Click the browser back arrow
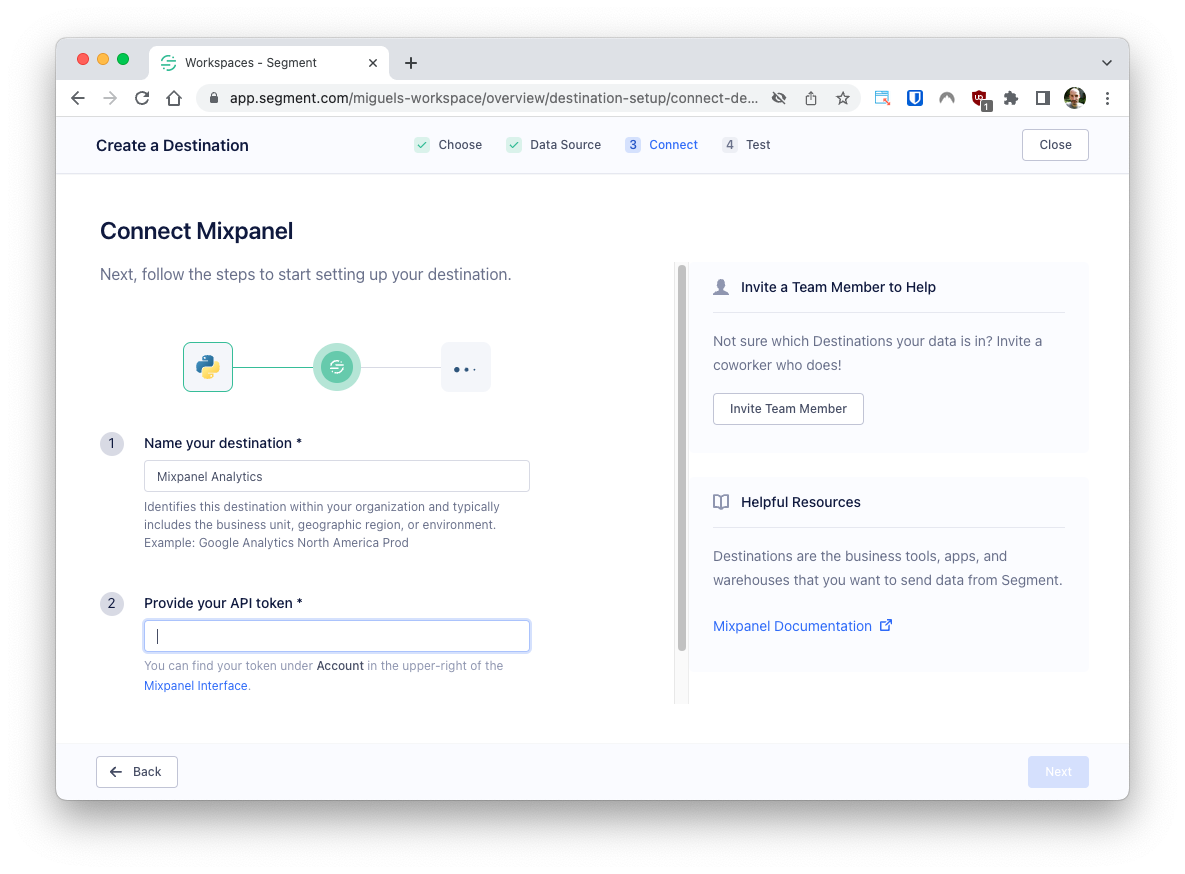 [x=78, y=98]
